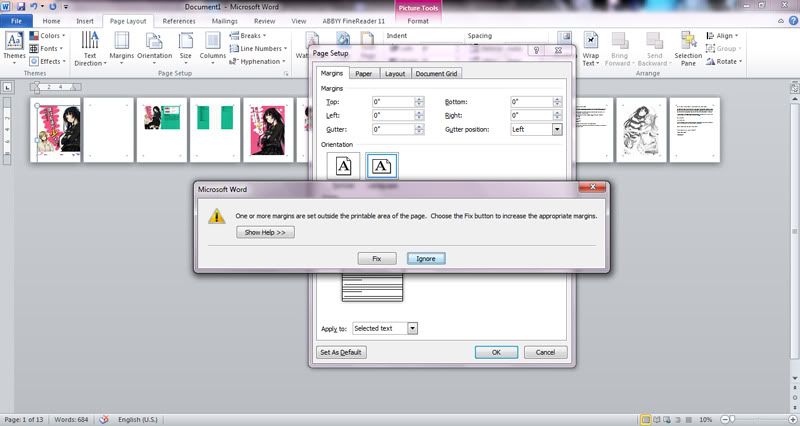Click the 10% zoom level
The image size is (800, 426).
706,419
